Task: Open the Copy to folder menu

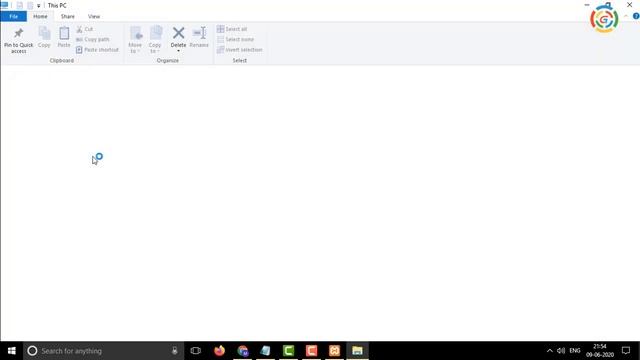Action: (155, 40)
